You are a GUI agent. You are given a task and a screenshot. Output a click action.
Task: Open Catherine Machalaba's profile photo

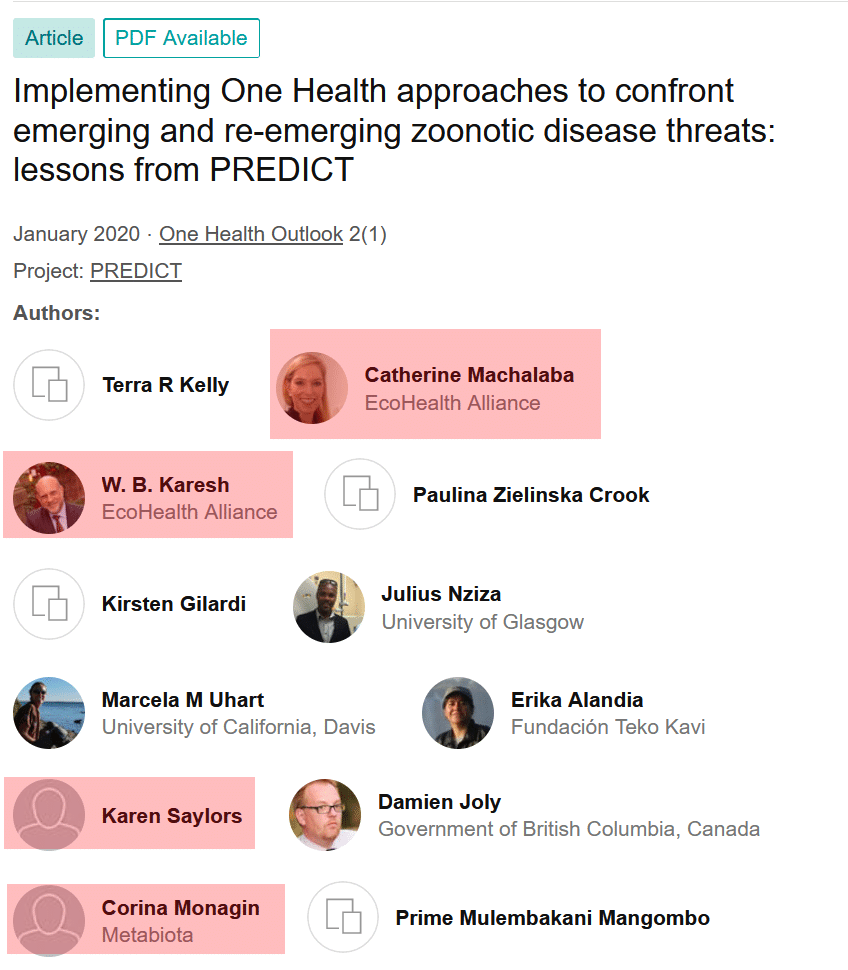tap(312, 388)
